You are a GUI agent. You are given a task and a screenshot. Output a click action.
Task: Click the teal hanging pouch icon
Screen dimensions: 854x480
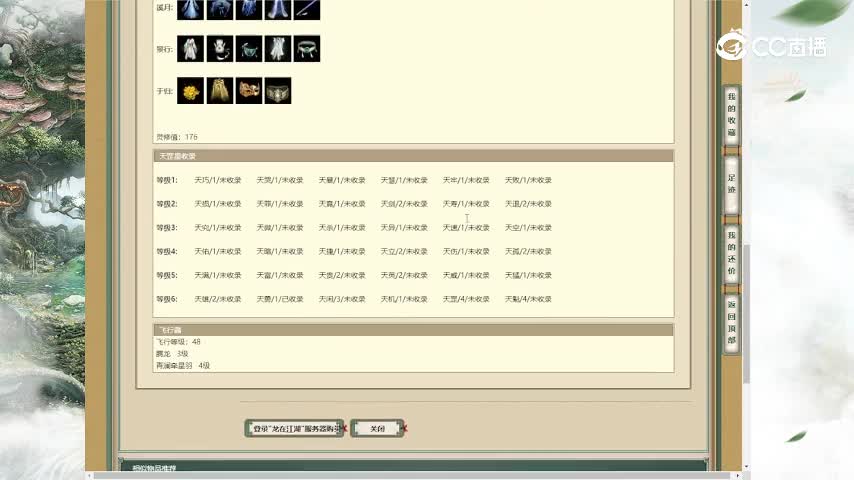(x=249, y=48)
